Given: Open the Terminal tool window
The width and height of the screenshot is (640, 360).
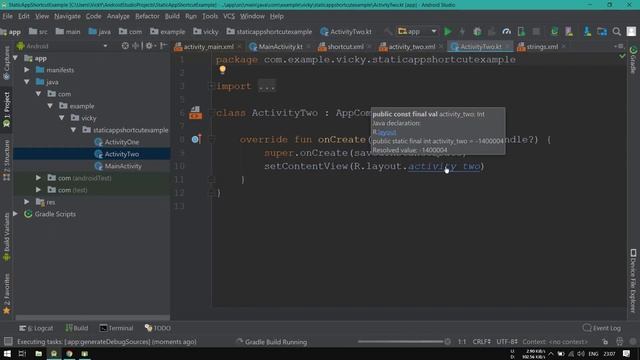Looking at the screenshot, I should [x=117, y=328].
